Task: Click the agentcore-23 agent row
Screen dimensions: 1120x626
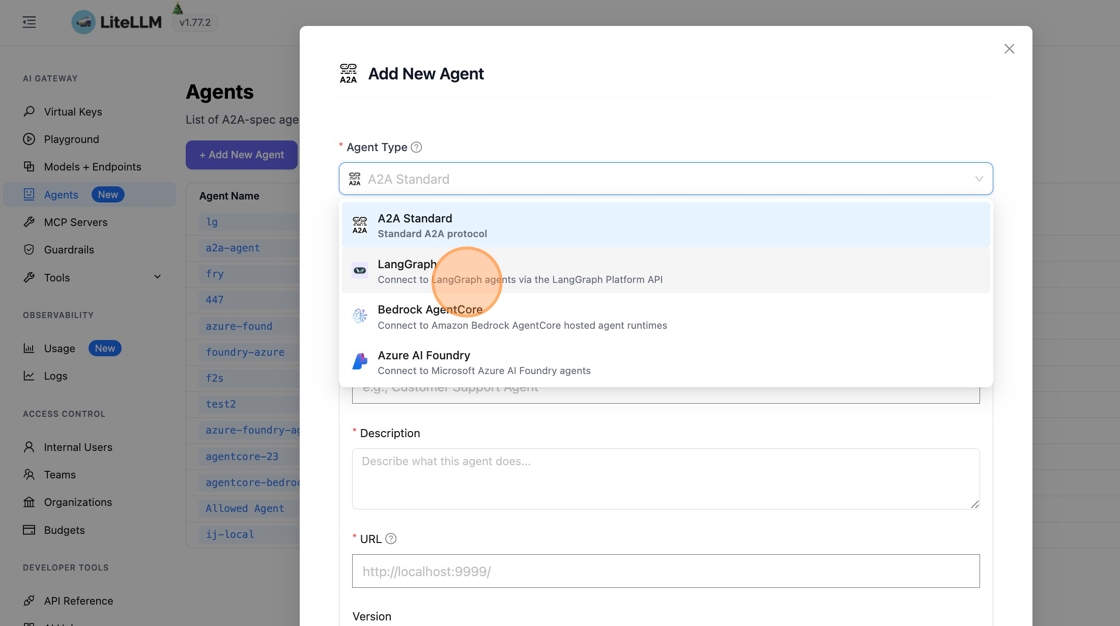Action: point(242,456)
